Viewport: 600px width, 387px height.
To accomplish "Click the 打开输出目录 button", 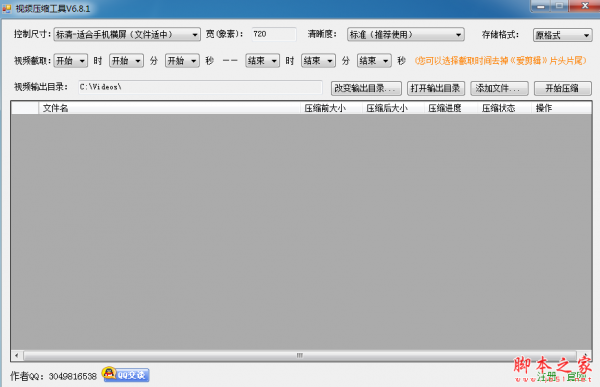I will point(436,88).
